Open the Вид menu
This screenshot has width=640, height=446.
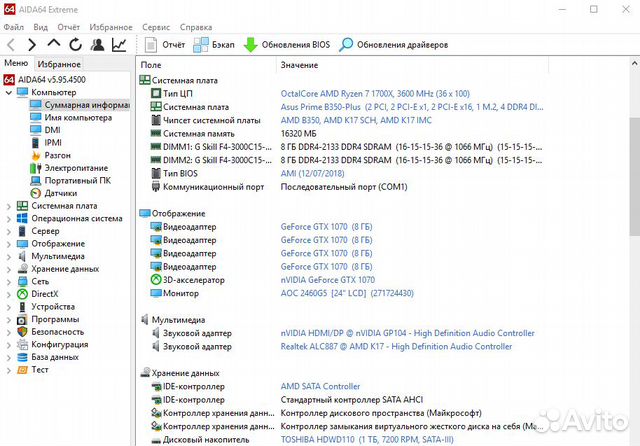(40, 27)
